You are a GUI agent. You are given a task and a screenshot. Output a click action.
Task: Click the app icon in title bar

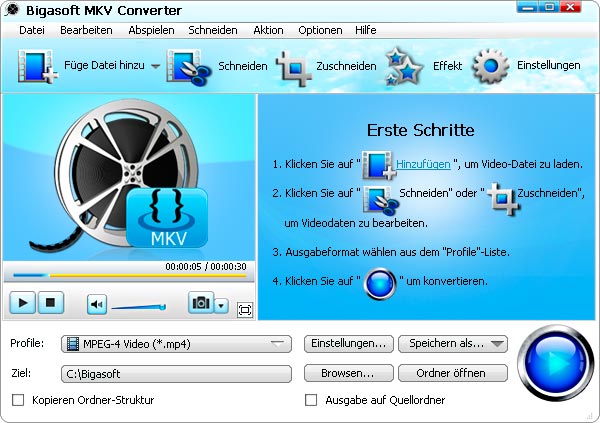coord(12,9)
